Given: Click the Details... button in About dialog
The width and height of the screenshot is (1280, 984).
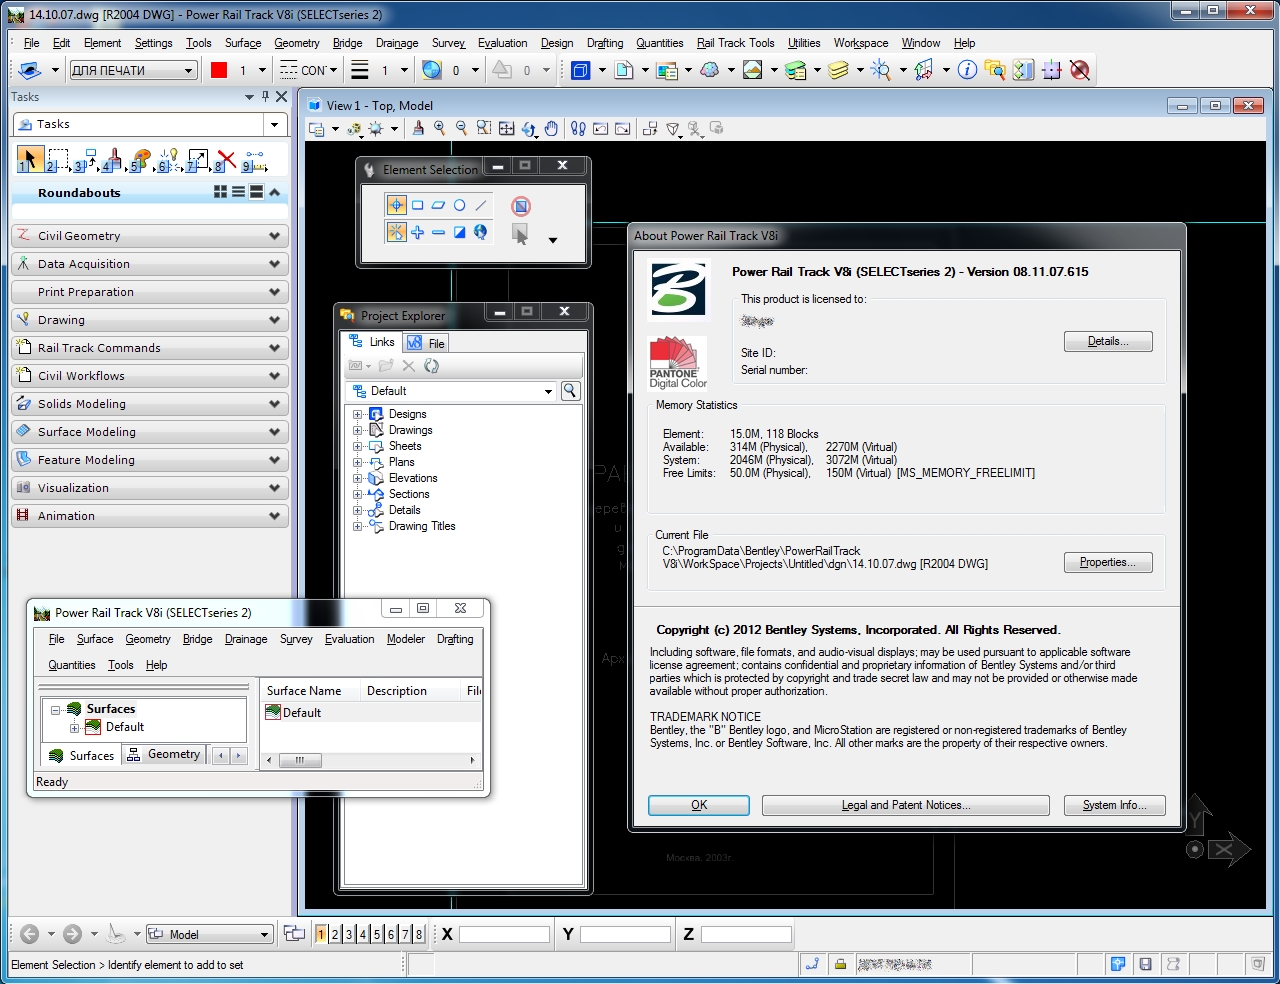Looking at the screenshot, I should (1108, 341).
